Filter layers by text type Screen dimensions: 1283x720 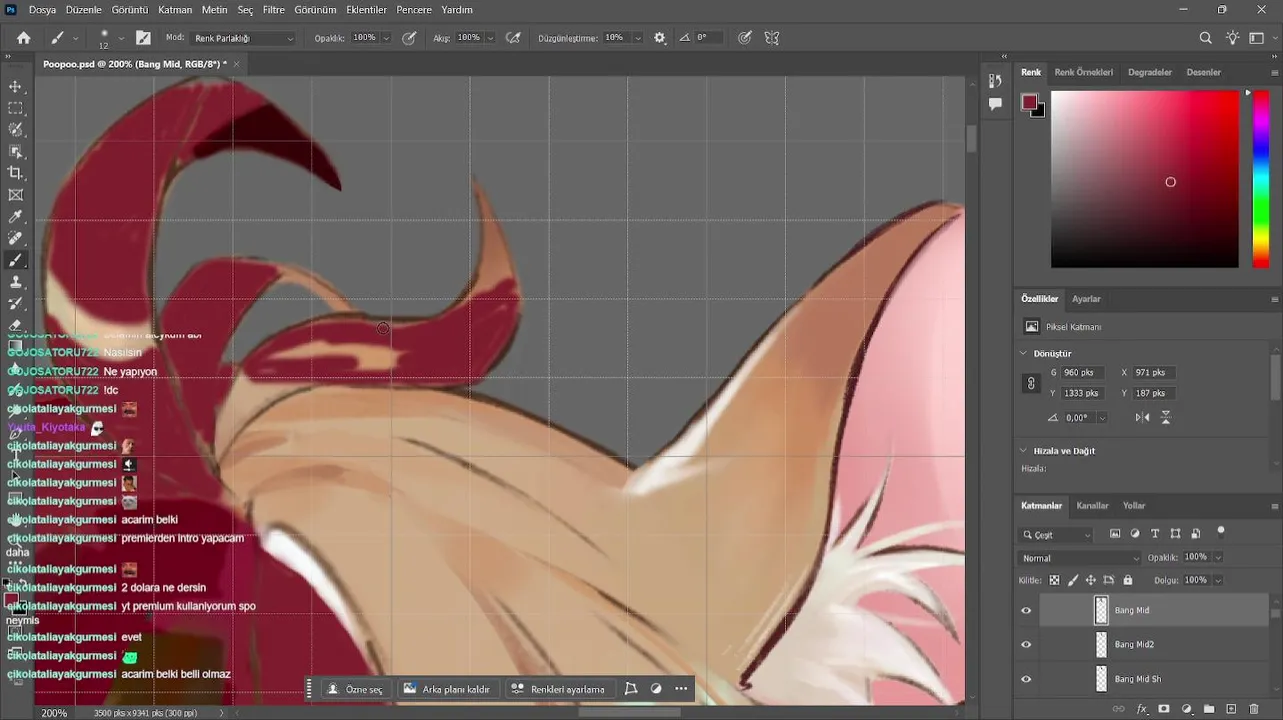coord(1155,534)
